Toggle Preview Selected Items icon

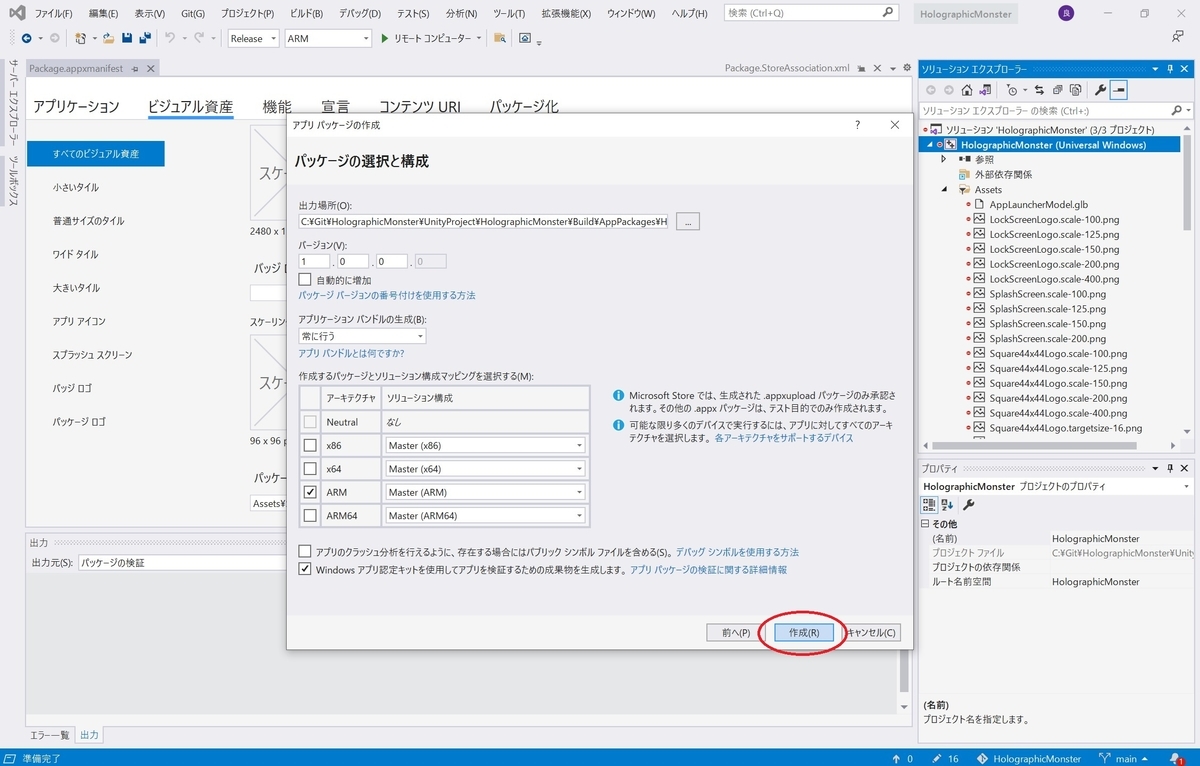[x=1119, y=90]
